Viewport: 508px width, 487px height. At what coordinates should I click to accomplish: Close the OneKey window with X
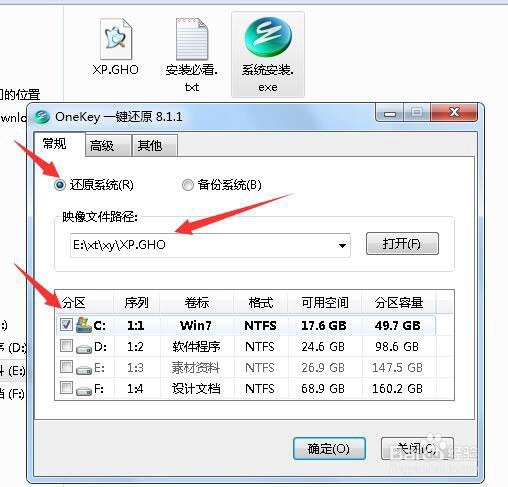point(454,112)
